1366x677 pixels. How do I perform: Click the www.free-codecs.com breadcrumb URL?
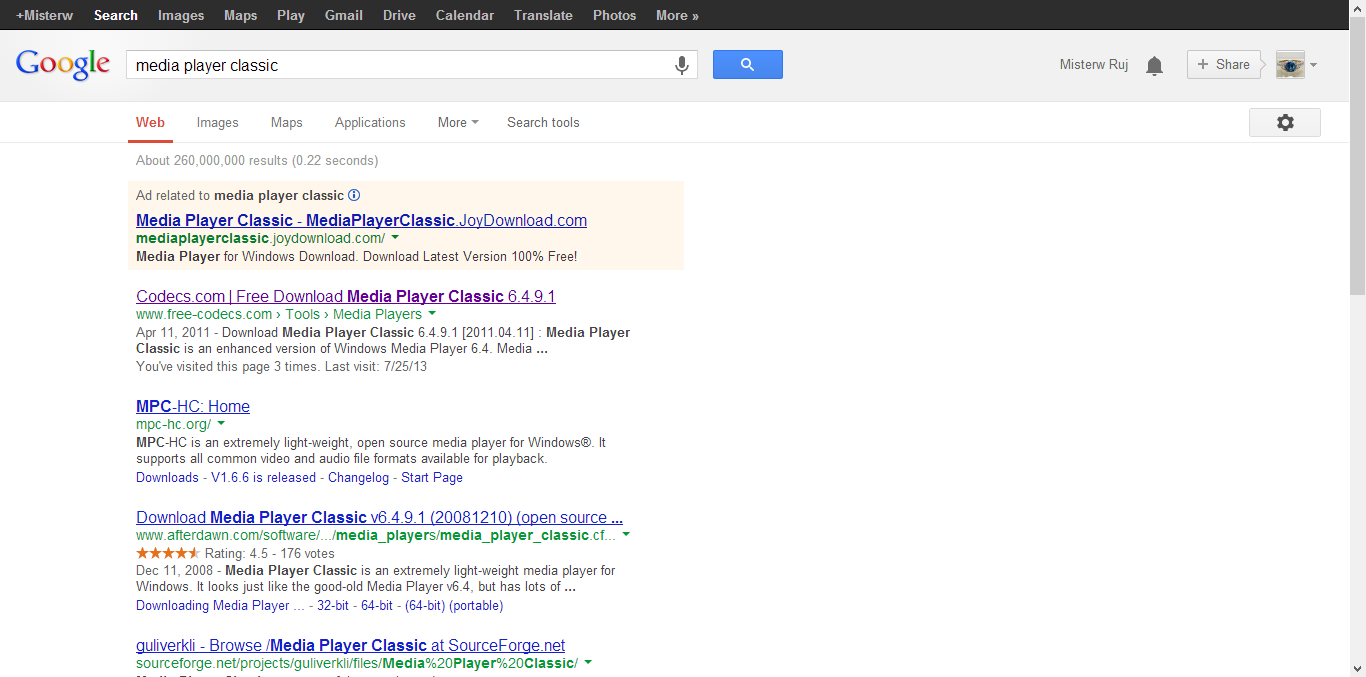[204, 314]
